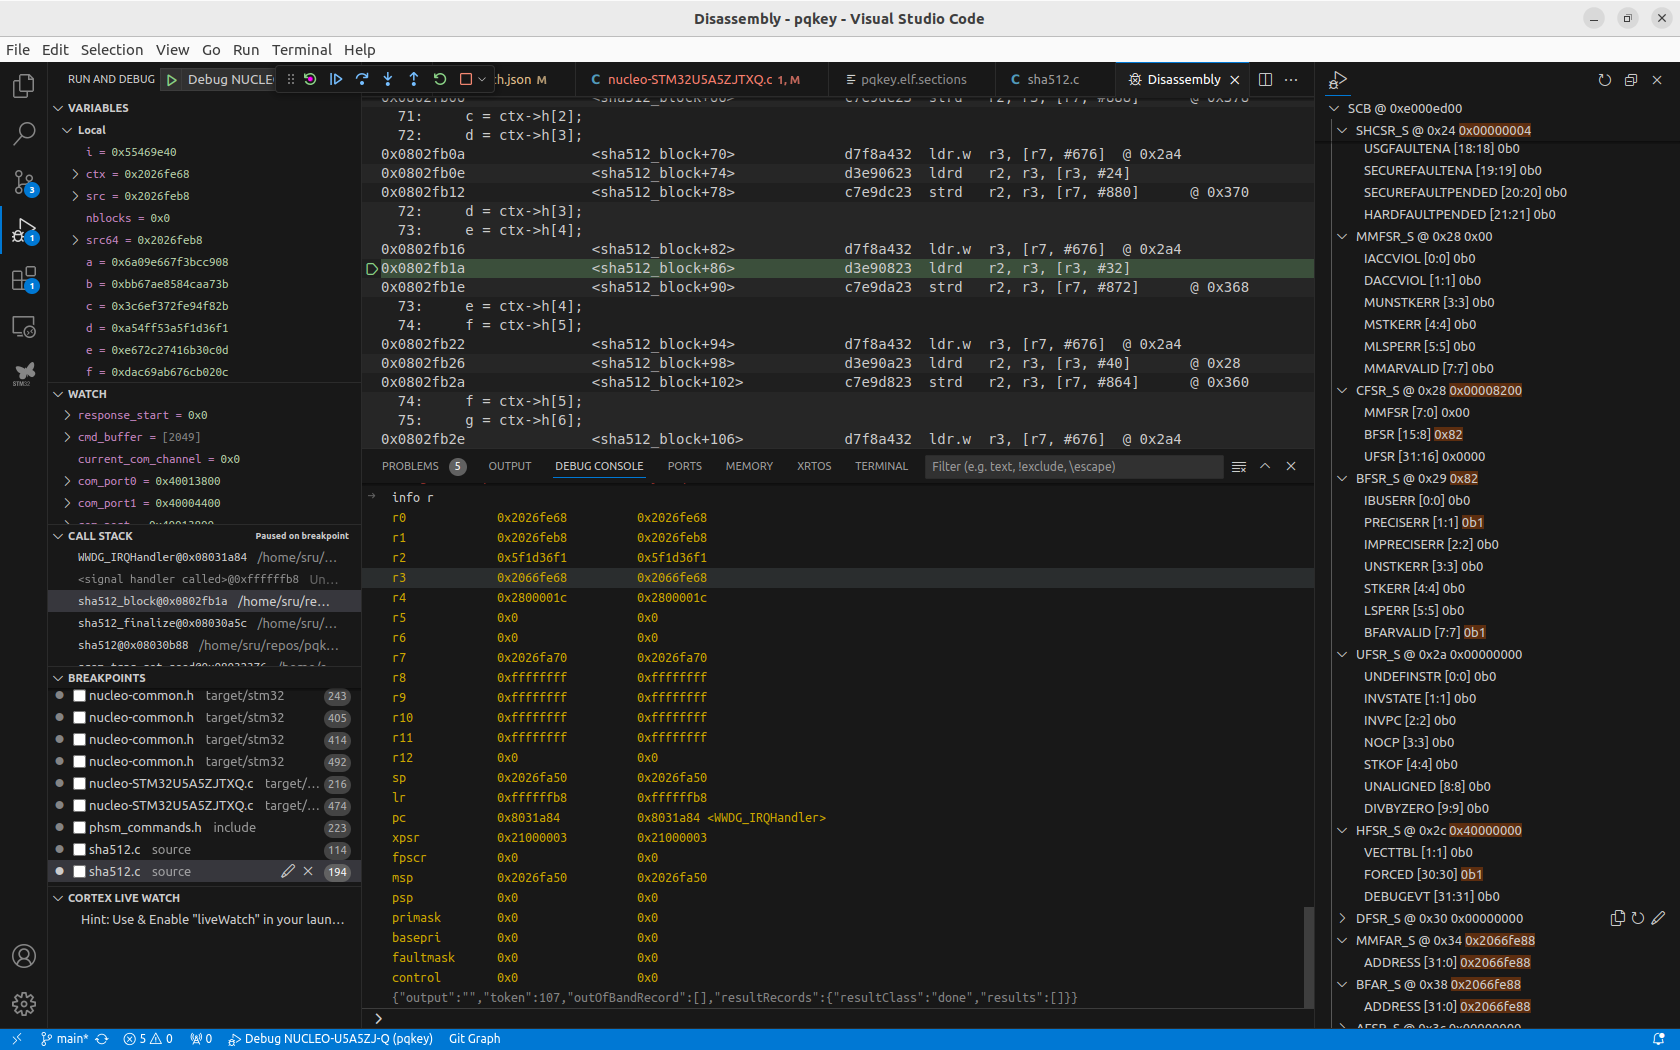The width and height of the screenshot is (1680, 1050).
Task: Expand the DFSR_S register node
Action: 1342,919
